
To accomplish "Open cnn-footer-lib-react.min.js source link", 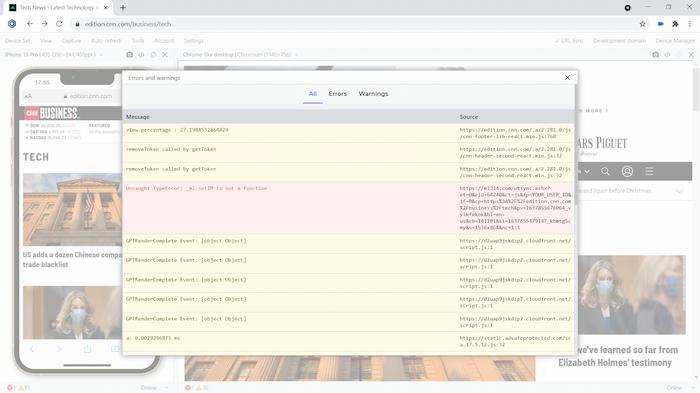I will (515, 133).
